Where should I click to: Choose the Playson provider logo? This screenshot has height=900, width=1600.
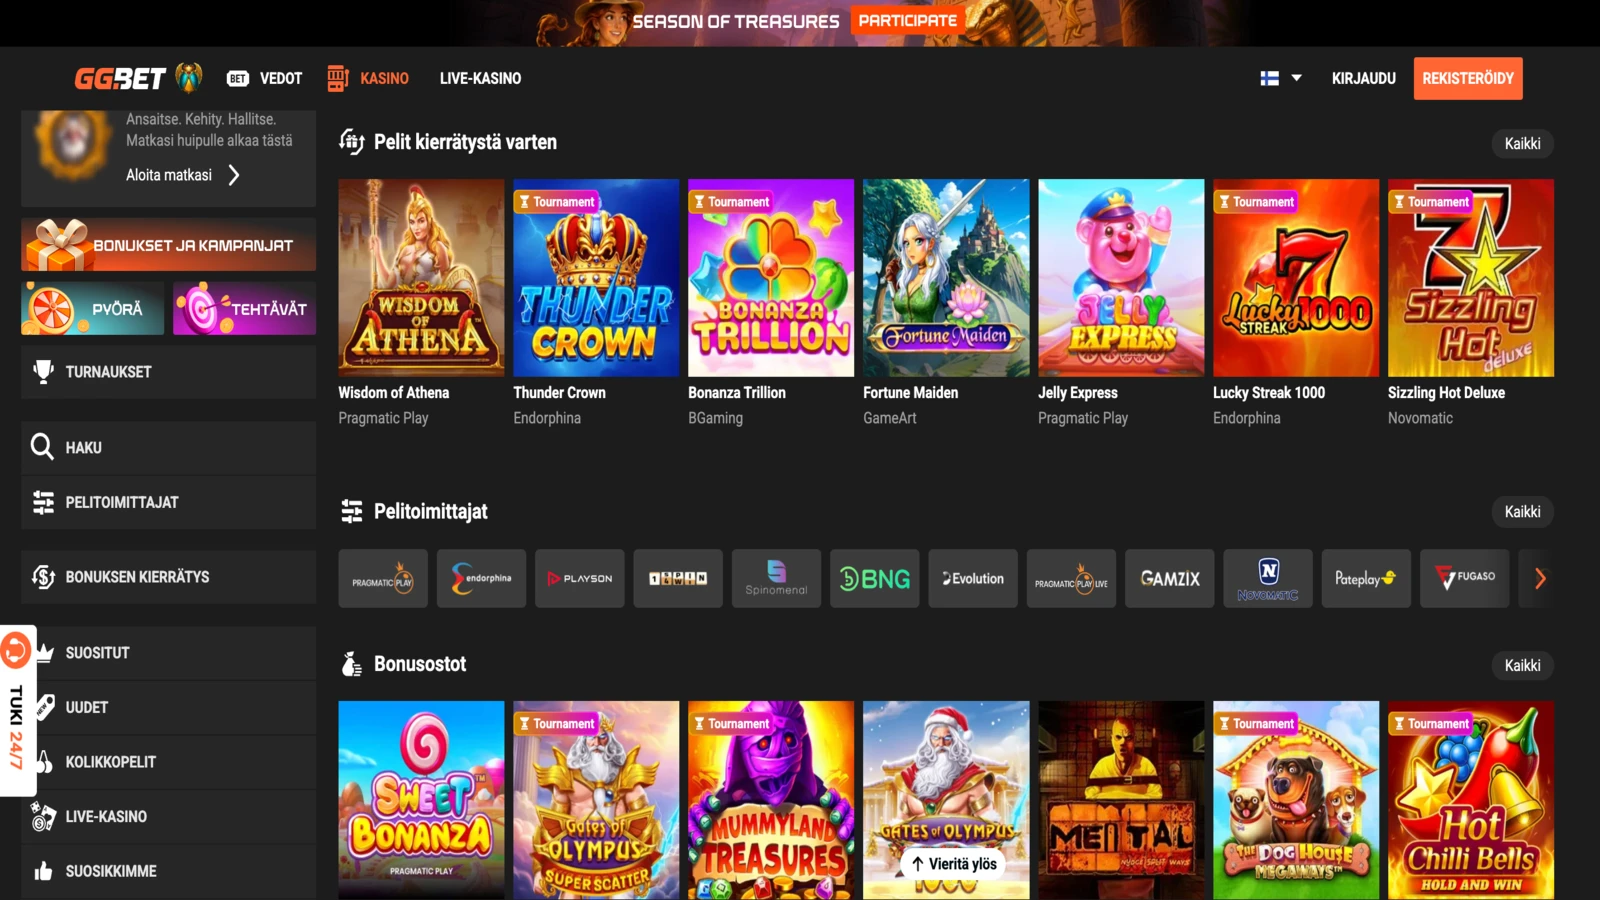pyautogui.click(x=580, y=579)
